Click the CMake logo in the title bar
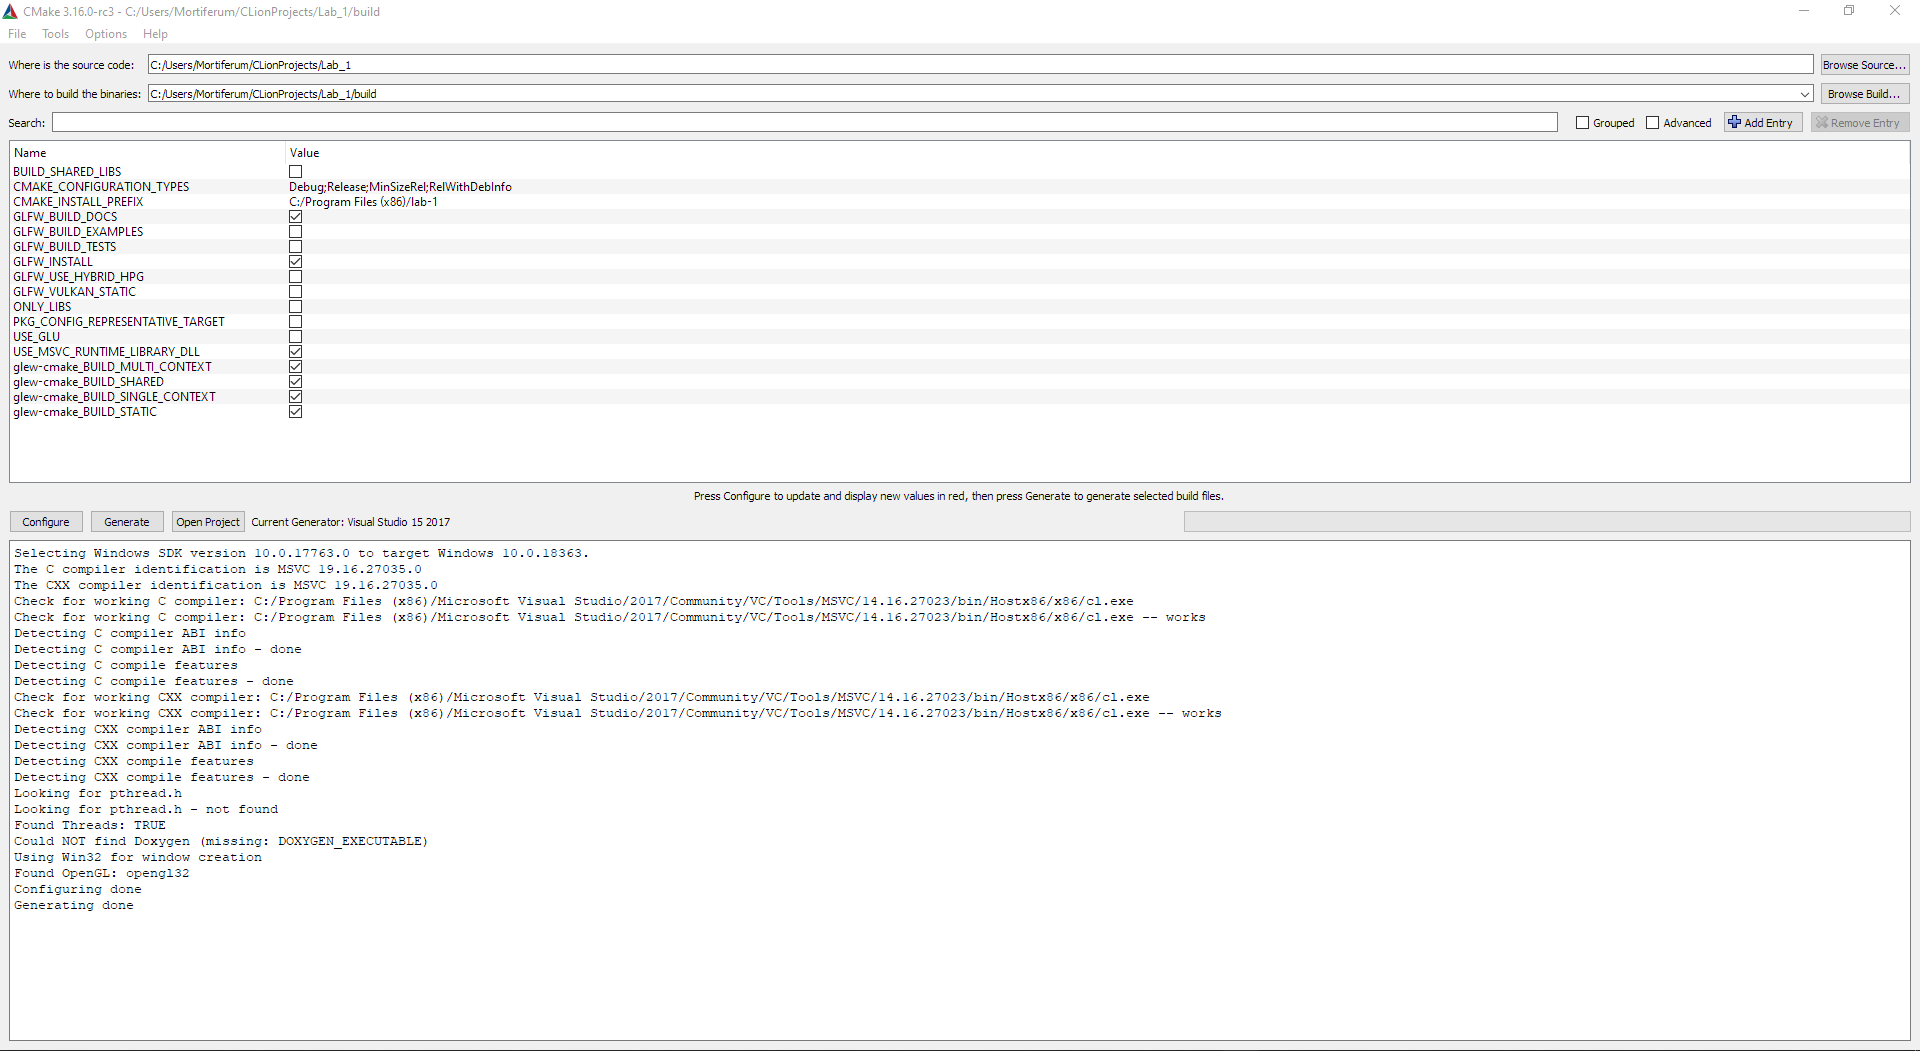Image resolution: width=1920 pixels, height=1051 pixels. pos(11,11)
